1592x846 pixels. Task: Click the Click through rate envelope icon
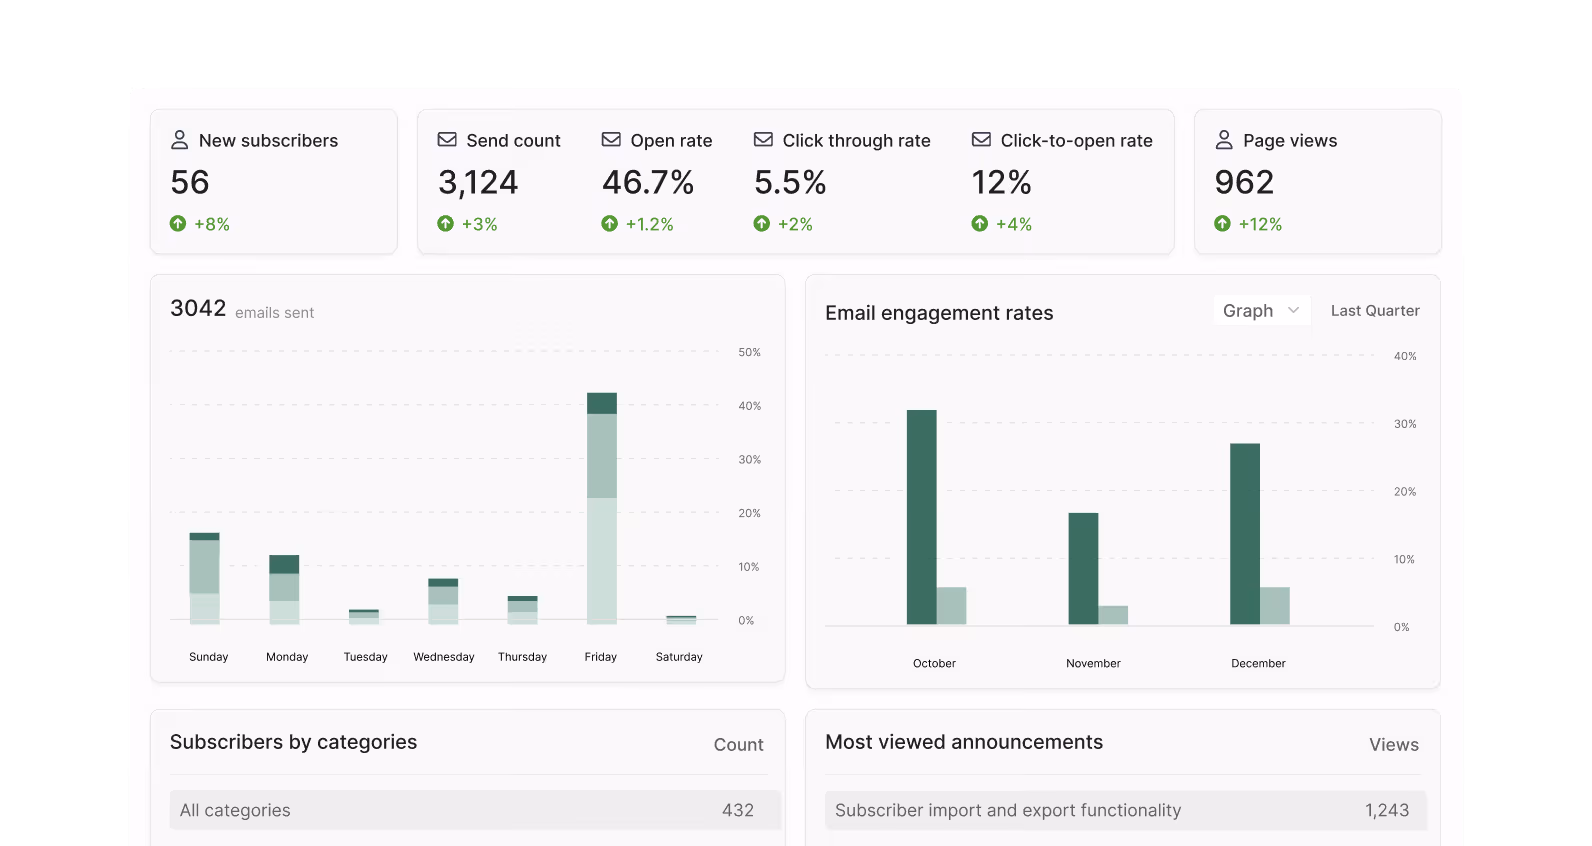[763, 140]
